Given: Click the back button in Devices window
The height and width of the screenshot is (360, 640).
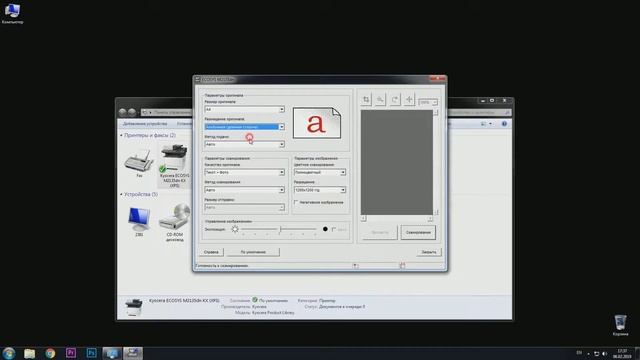Looking at the screenshot, I should [122, 112].
